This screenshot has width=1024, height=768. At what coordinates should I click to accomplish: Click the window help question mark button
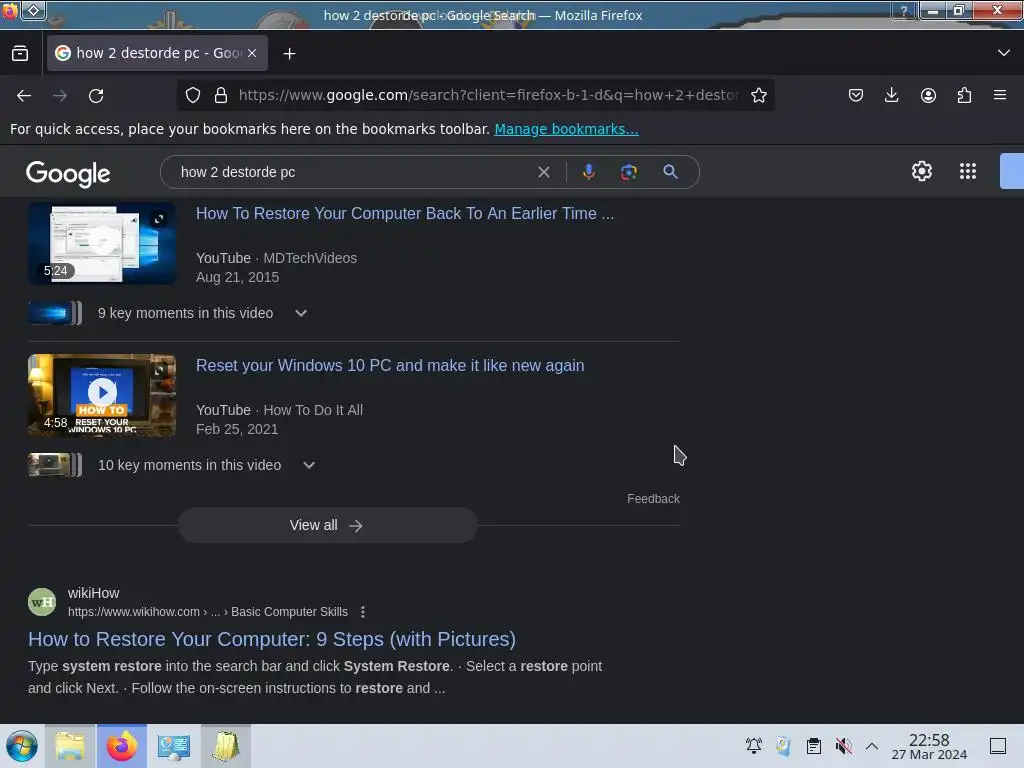[x=903, y=10]
